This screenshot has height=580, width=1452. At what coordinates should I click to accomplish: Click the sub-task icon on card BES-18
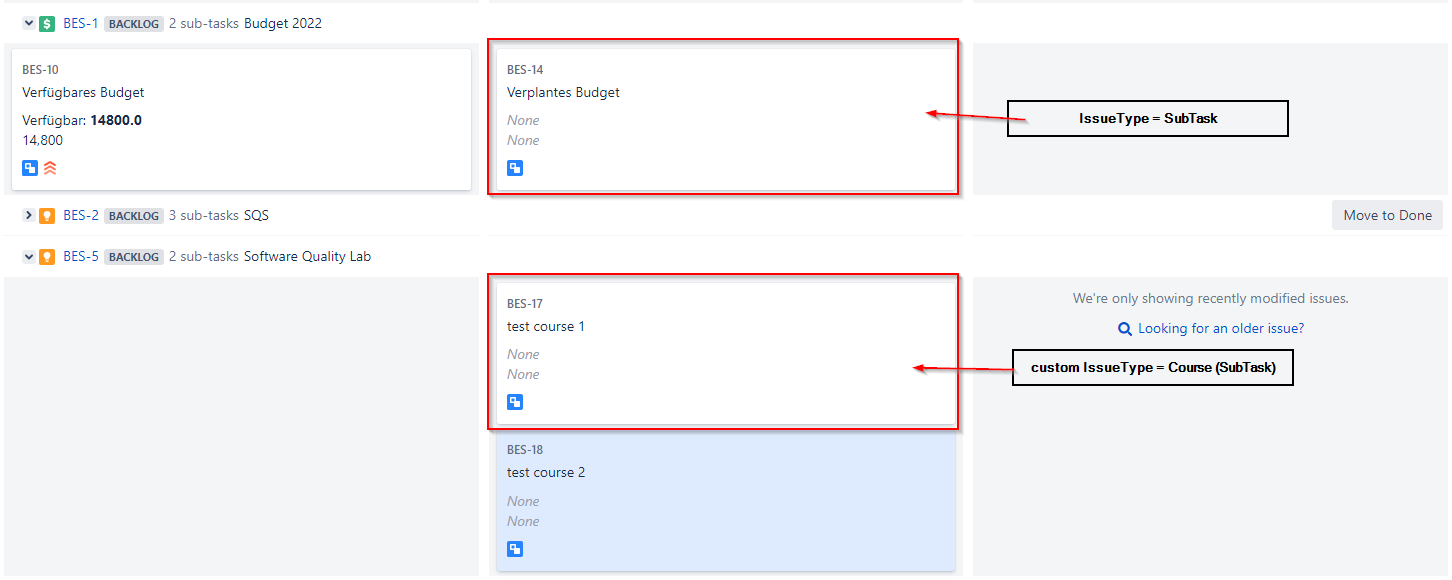click(515, 549)
